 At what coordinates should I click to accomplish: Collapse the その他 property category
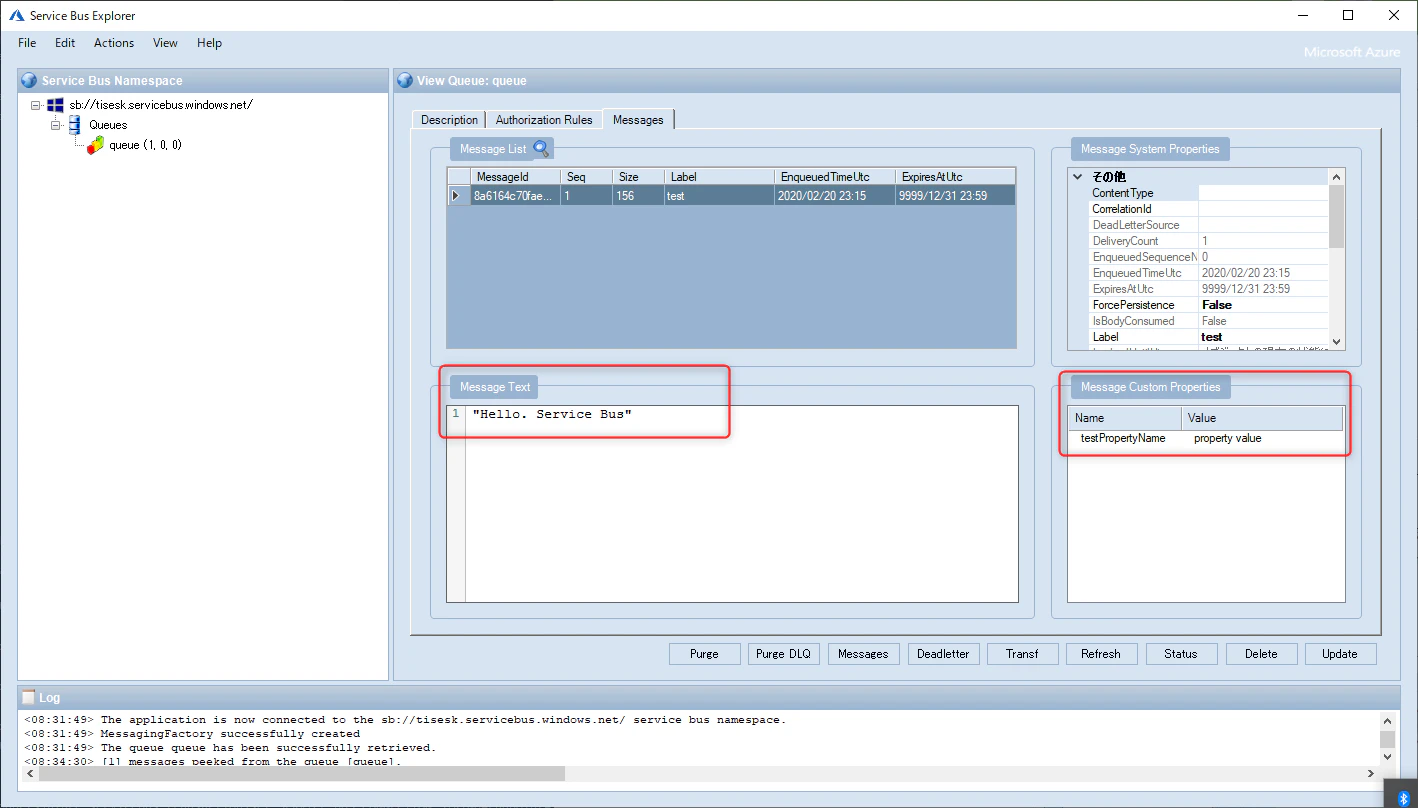1078,177
